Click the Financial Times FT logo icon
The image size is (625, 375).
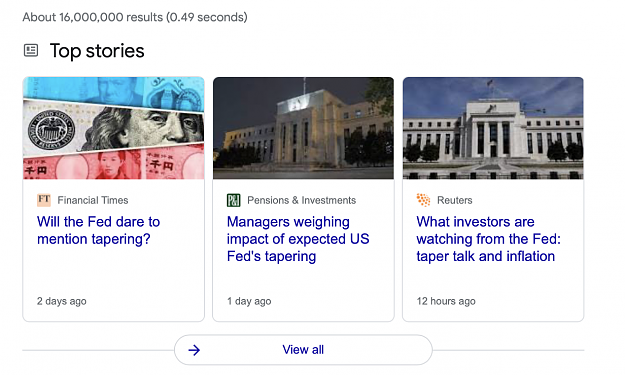(44, 200)
